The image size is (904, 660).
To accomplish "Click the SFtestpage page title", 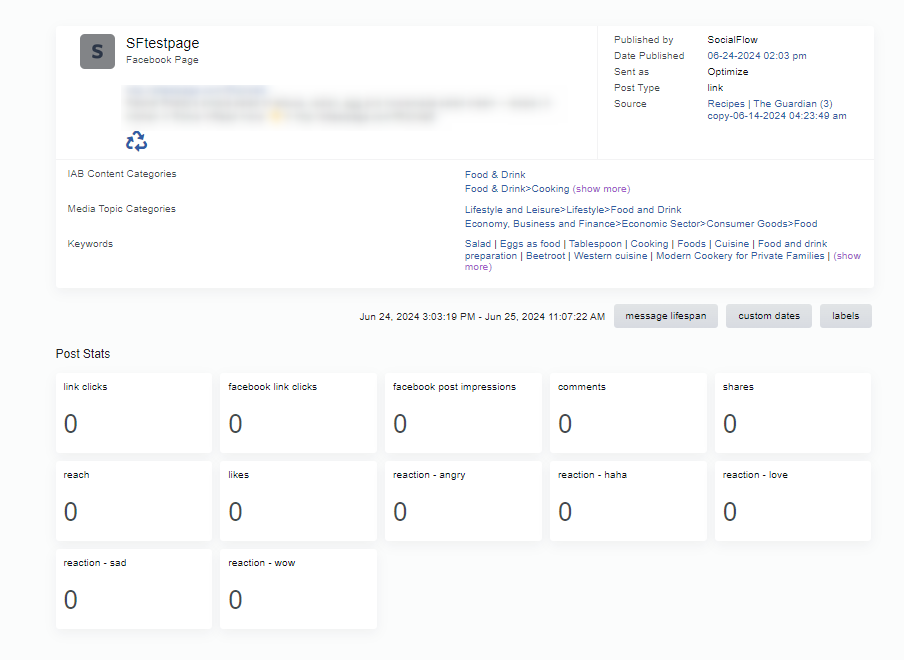I will coord(163,43).
